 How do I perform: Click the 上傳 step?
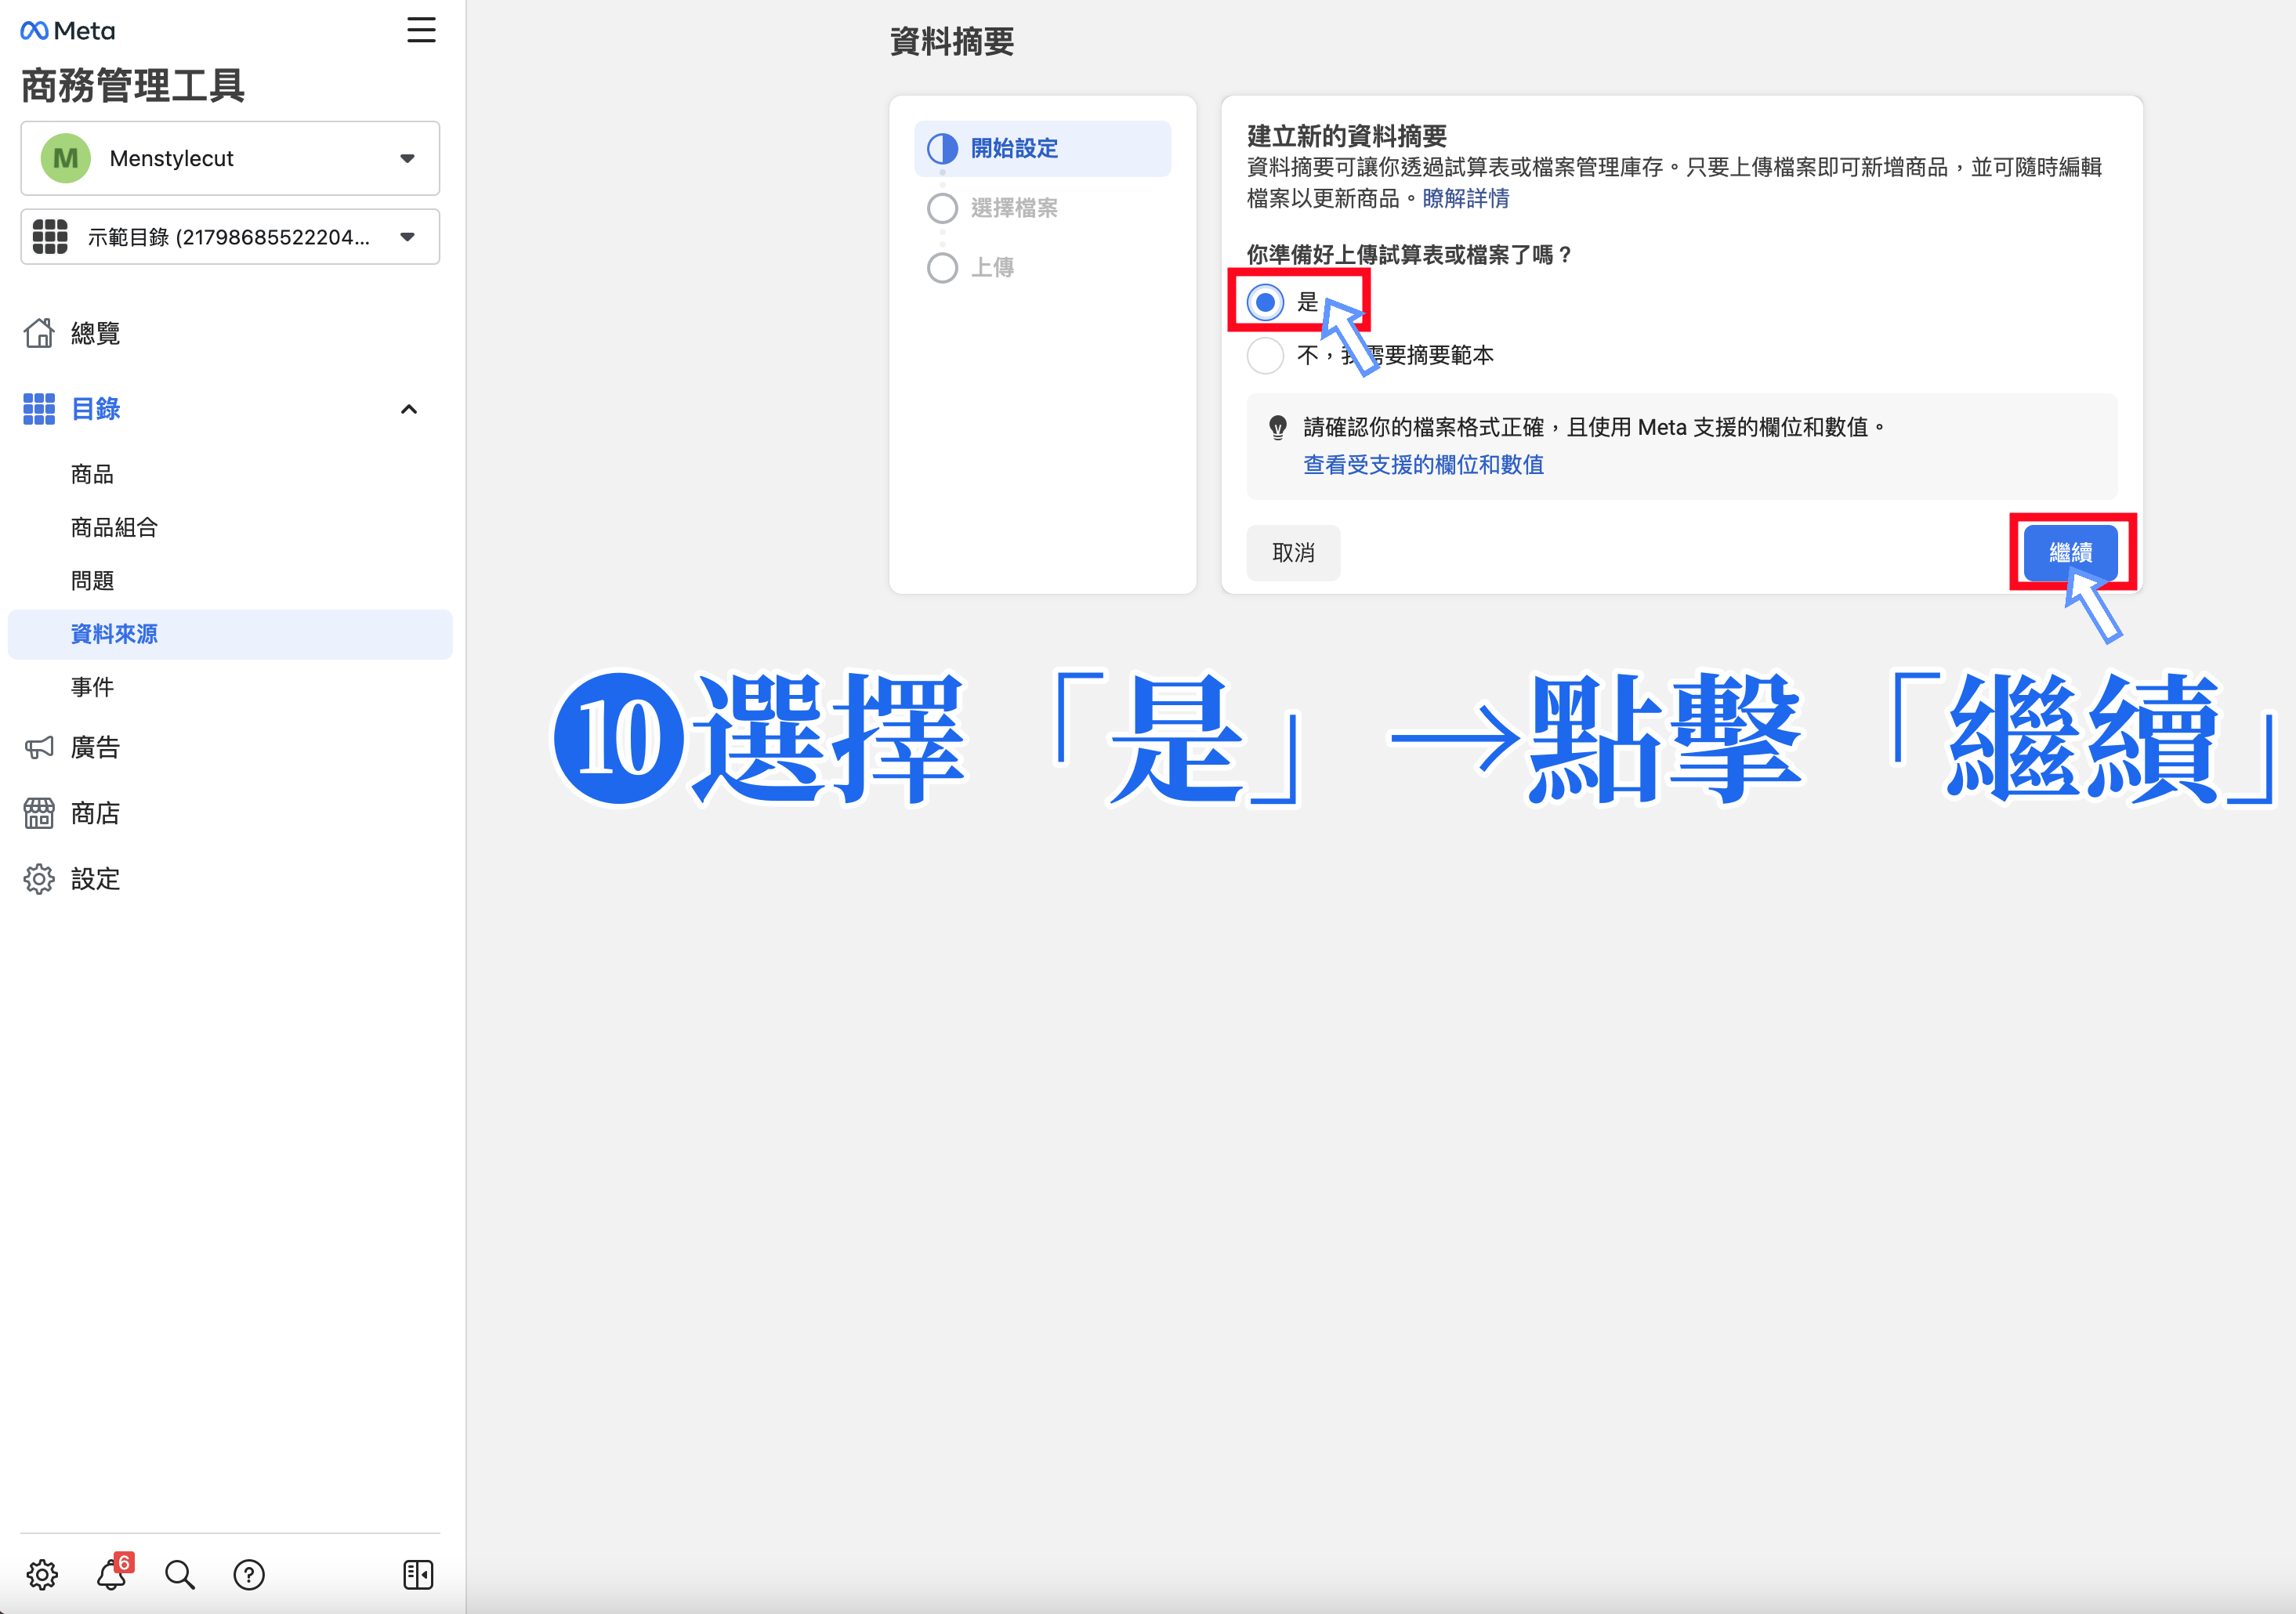992,267
